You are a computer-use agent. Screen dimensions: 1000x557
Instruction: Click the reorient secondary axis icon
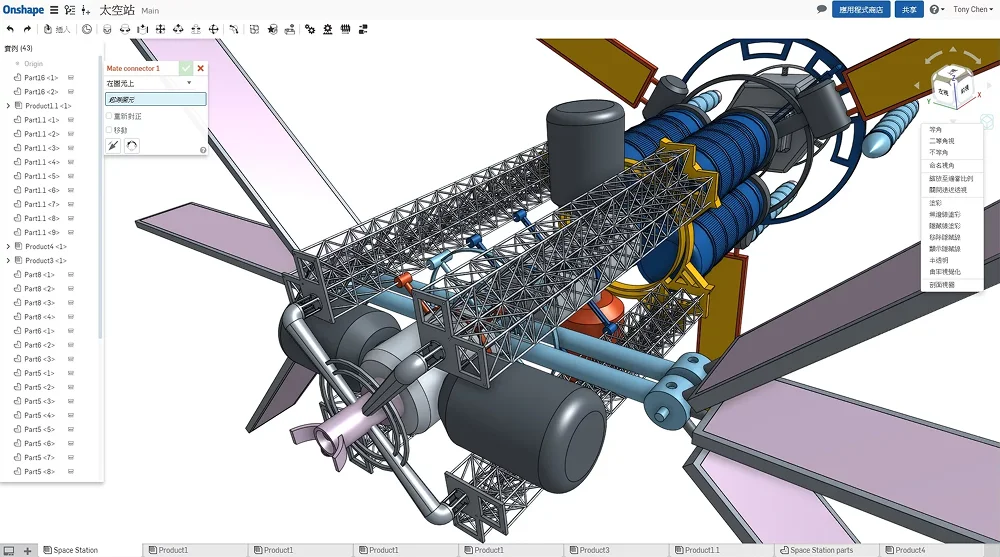[131, 146]
